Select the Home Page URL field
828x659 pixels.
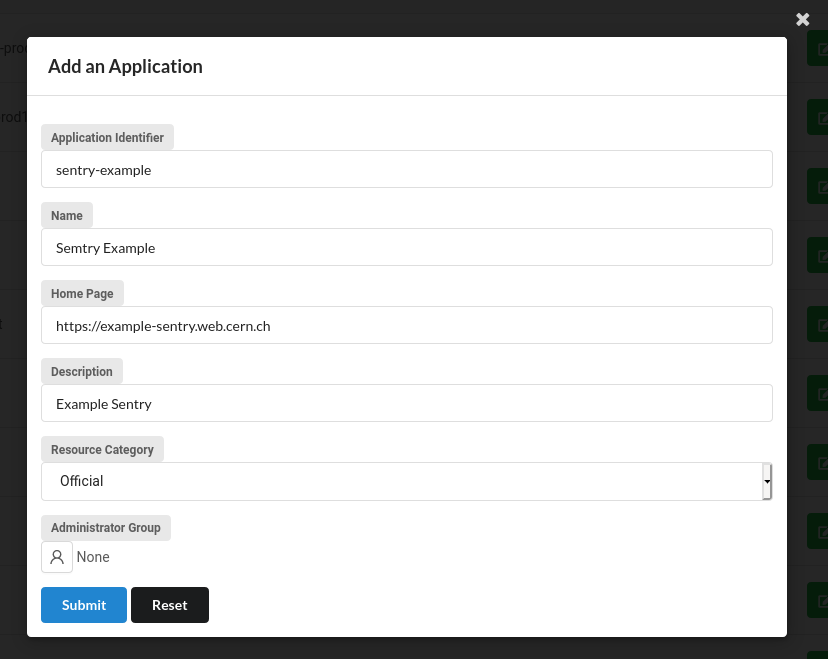pos(407,325)
